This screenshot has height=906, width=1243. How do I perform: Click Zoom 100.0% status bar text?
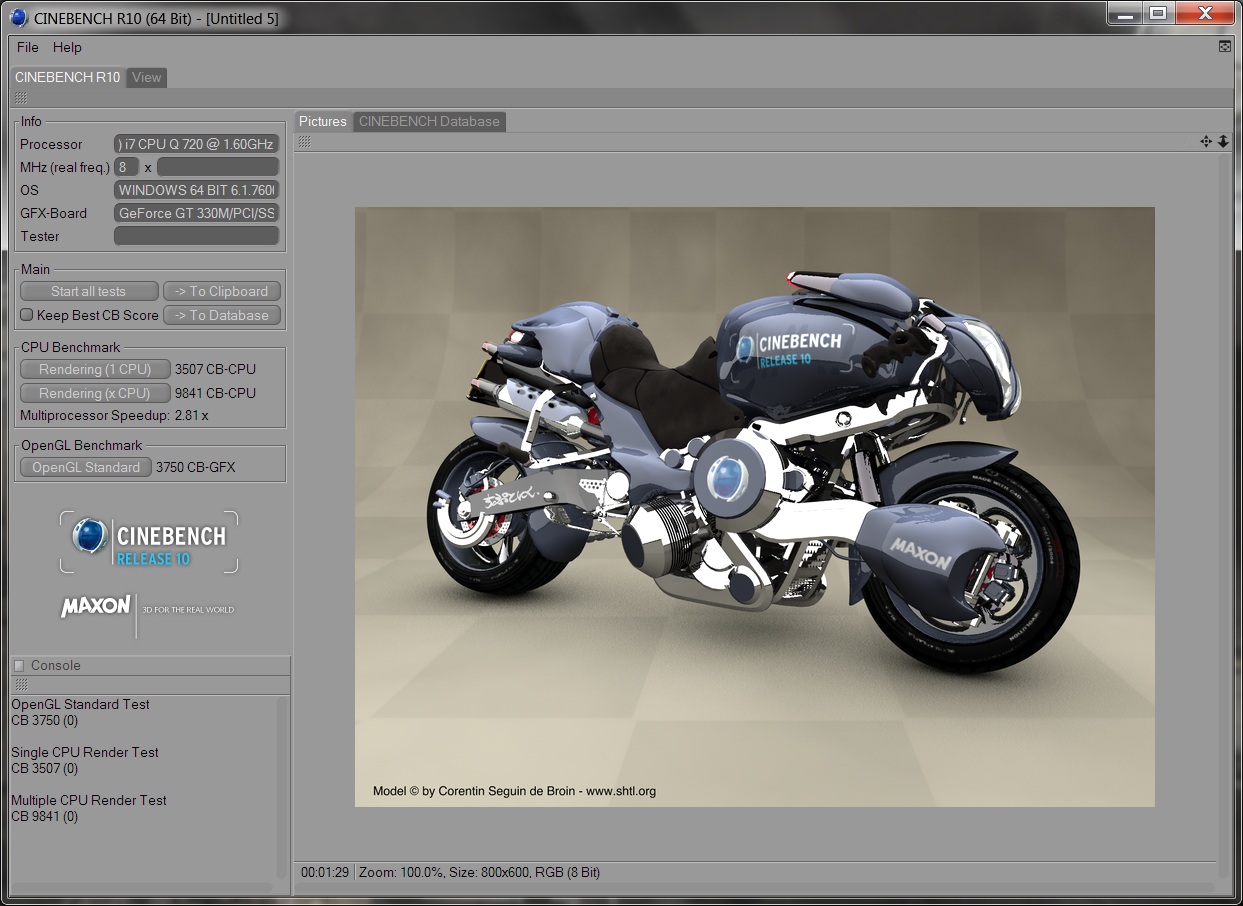[x=400, y=872]
